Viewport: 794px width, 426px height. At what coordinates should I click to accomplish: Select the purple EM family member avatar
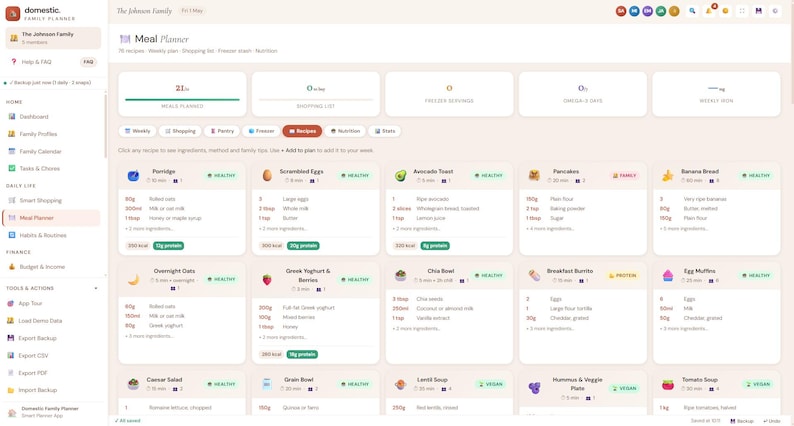click(x=647, y=11)
